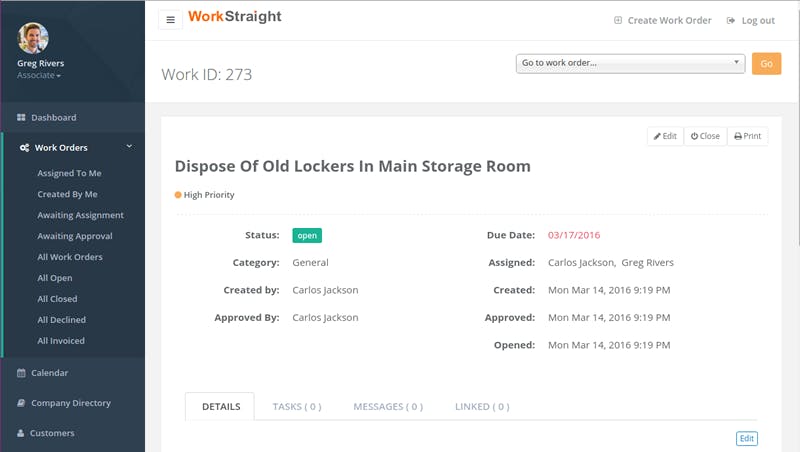
Task: Switch to the Tasks tab
Action: 296,407
